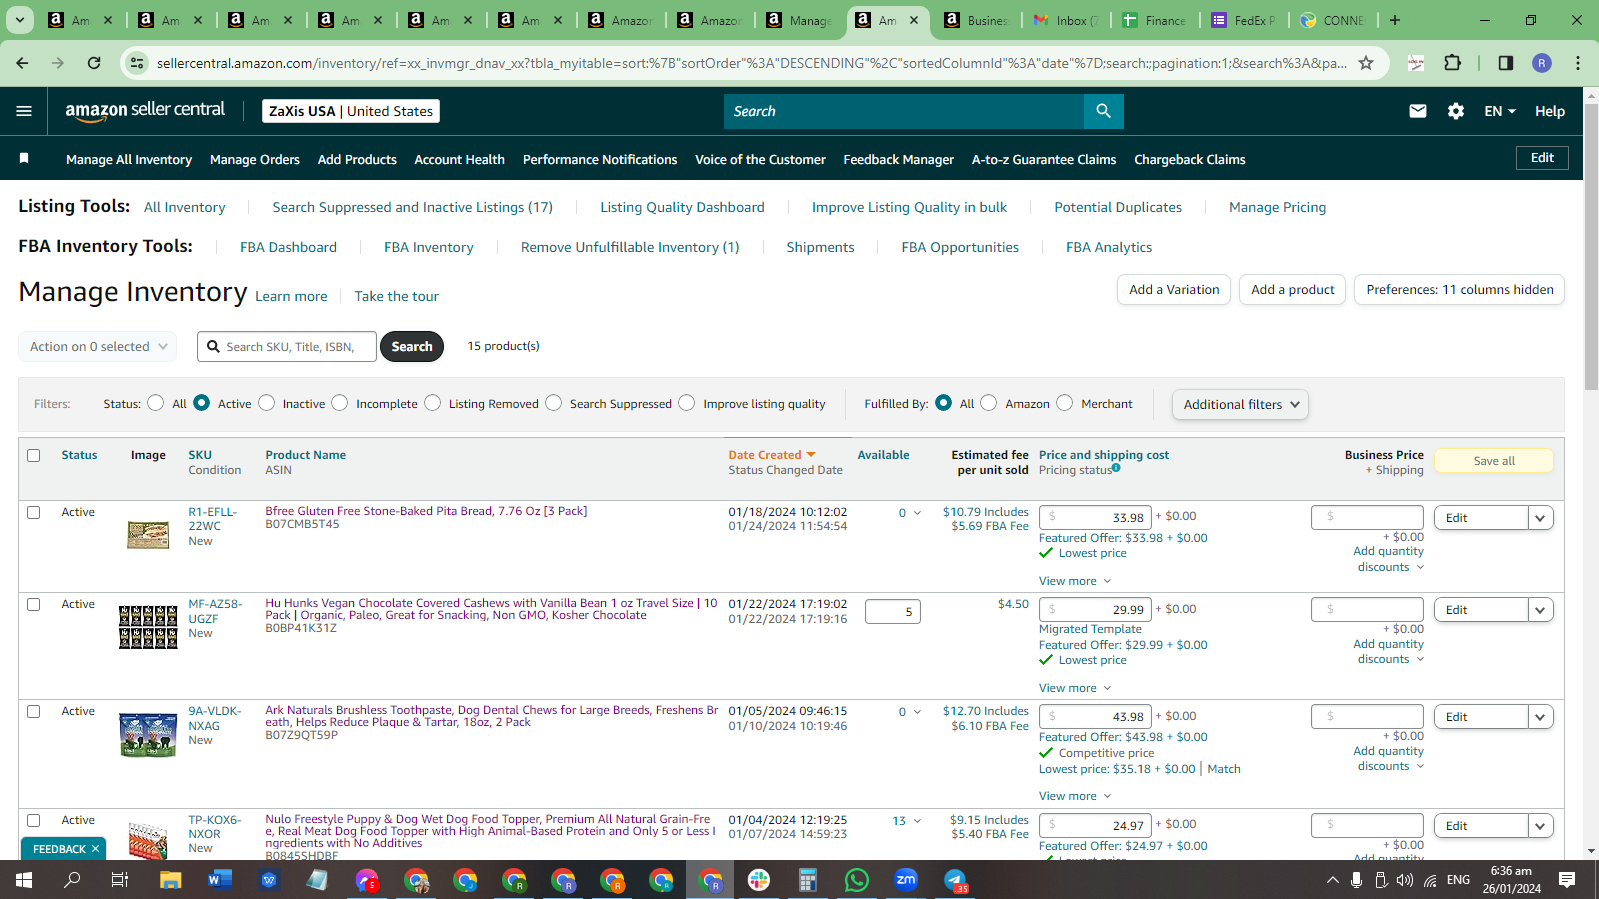Close the FEEDBACK widget with its X

pos(95,849)
